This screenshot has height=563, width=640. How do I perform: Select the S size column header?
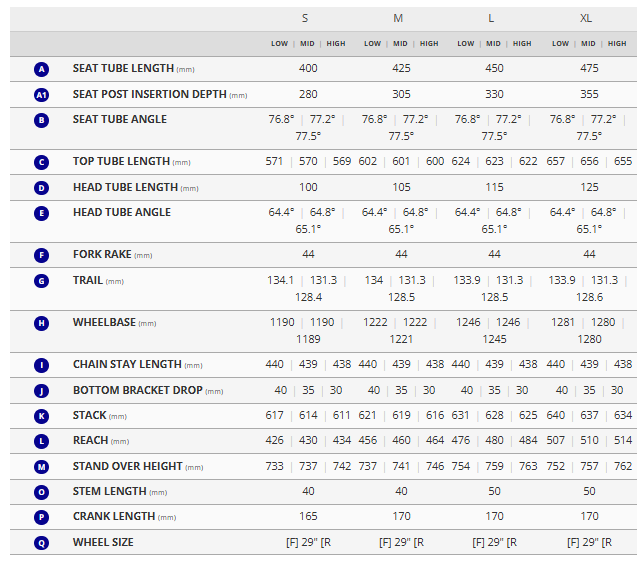pyautogui.click(x=305, y=18)
